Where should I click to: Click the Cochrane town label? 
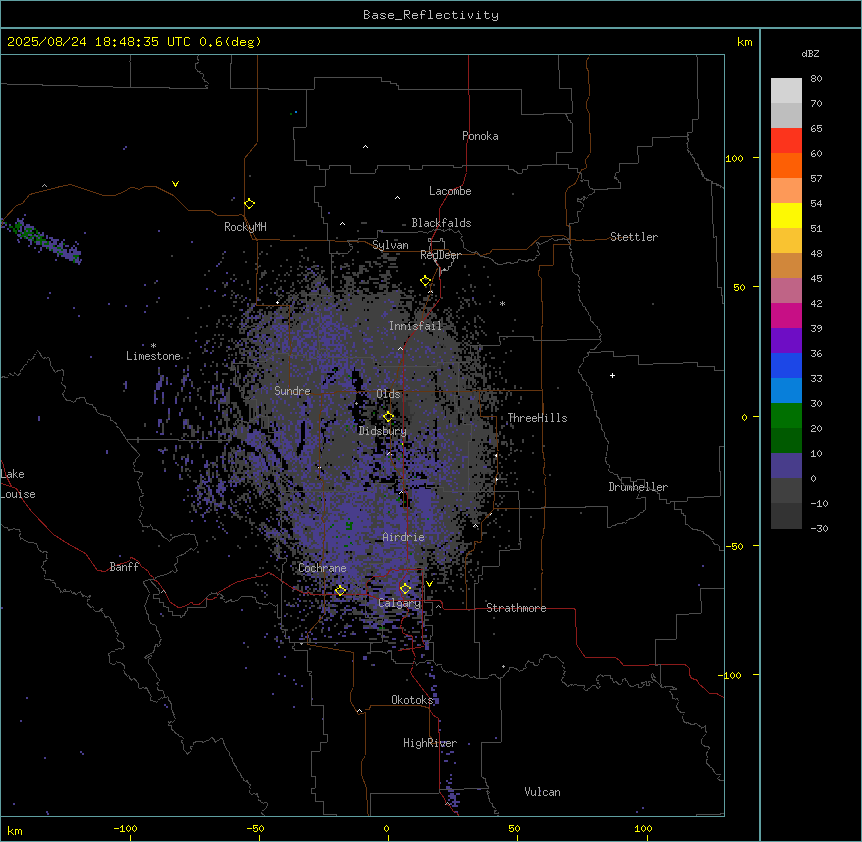tap(322, 568)
